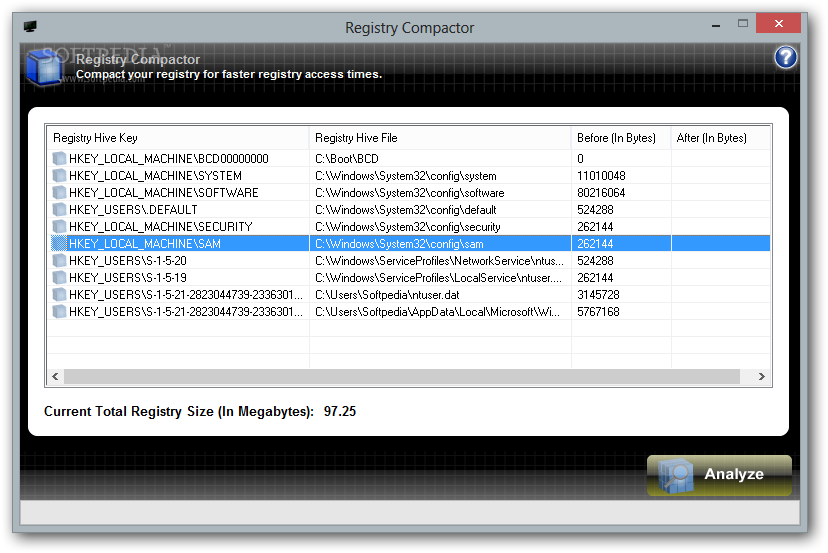Viewport: 828px width, 553px height.
Task: Click the config\system file path cell
Action: click(x=406, y=176)
